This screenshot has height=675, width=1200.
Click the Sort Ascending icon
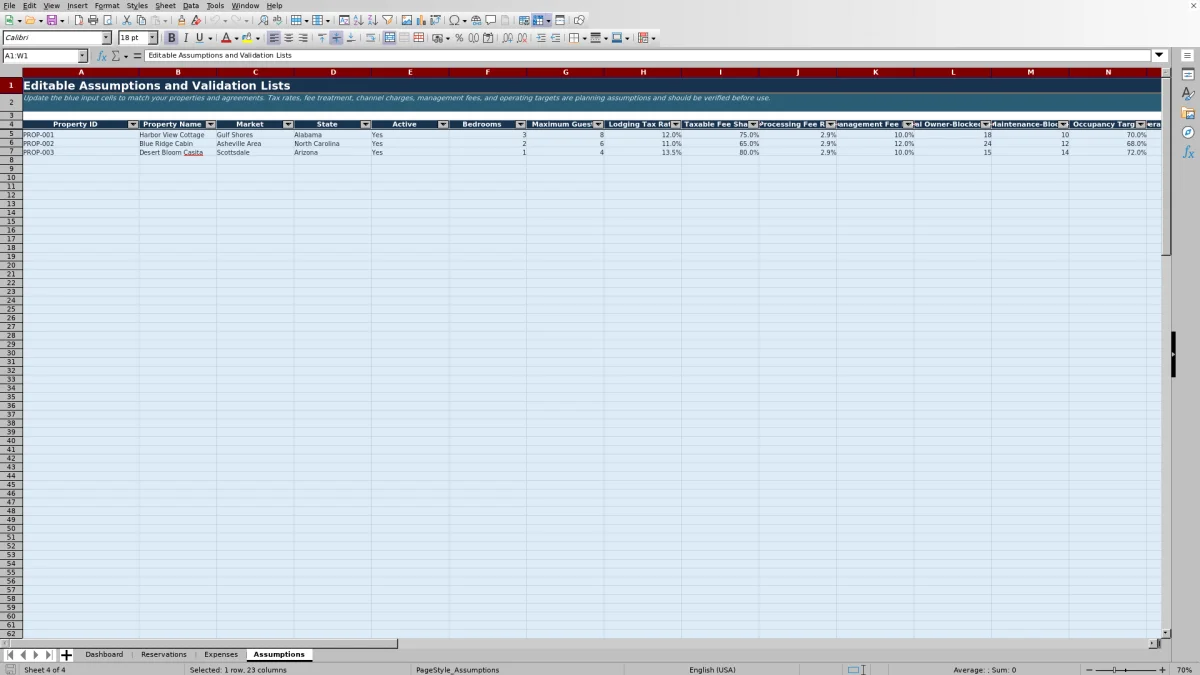[358, 20]
